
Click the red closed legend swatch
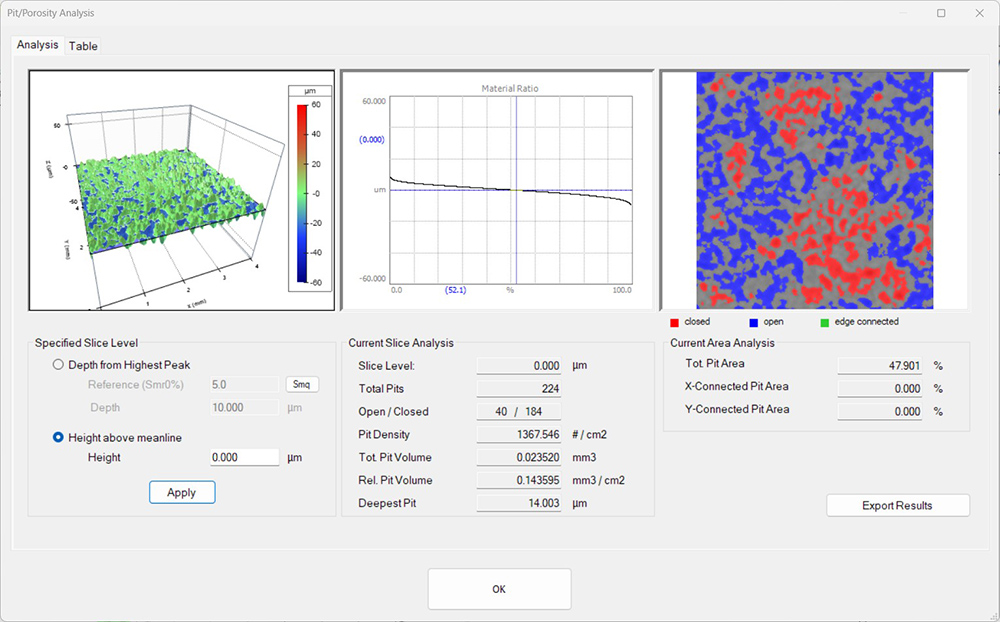pos(675,322)
